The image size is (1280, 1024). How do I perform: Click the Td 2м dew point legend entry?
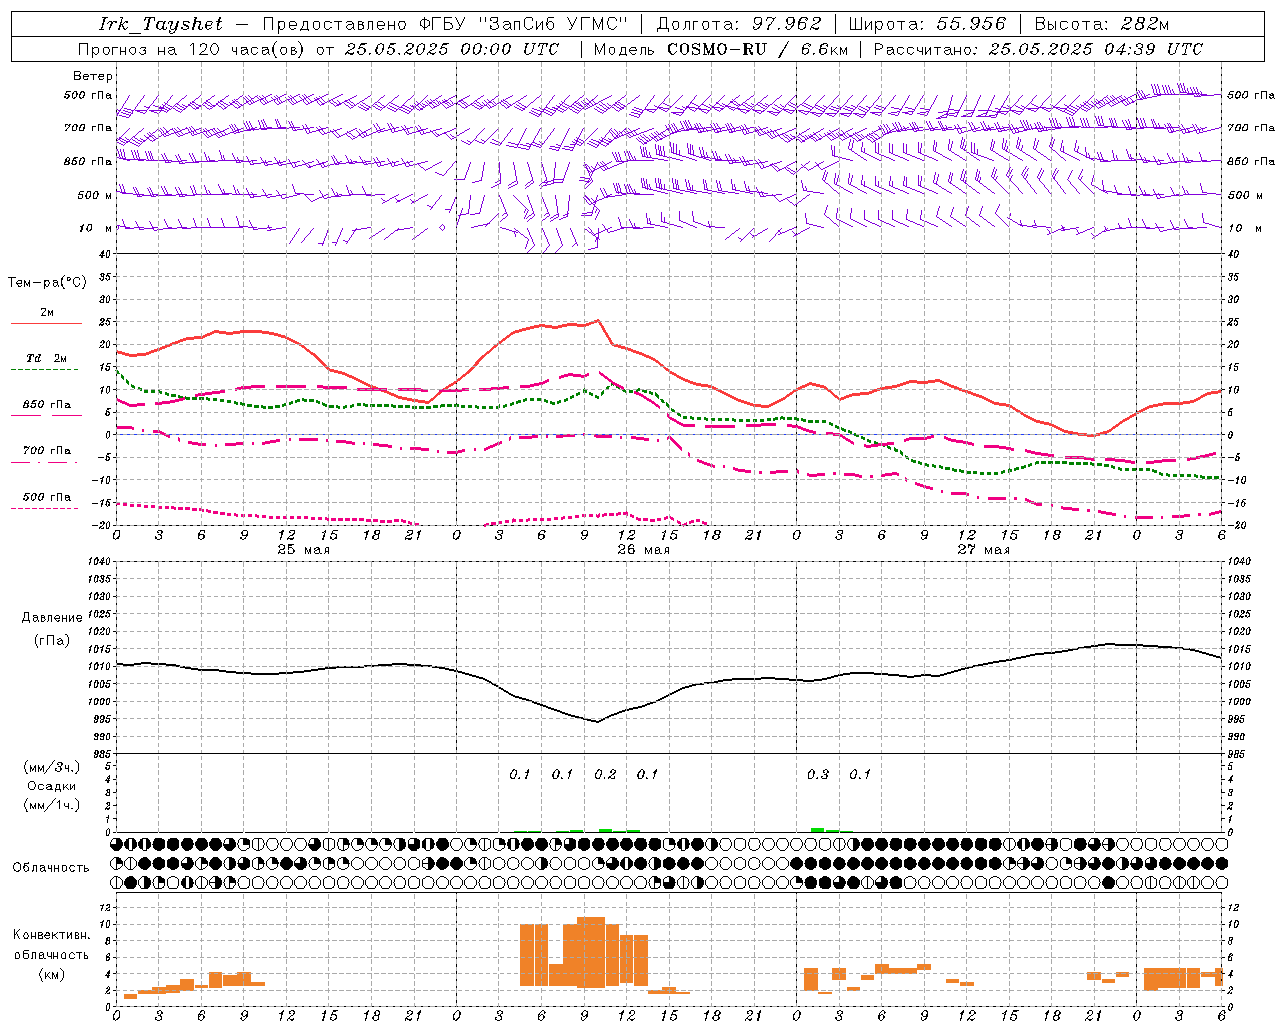(47, 358)
